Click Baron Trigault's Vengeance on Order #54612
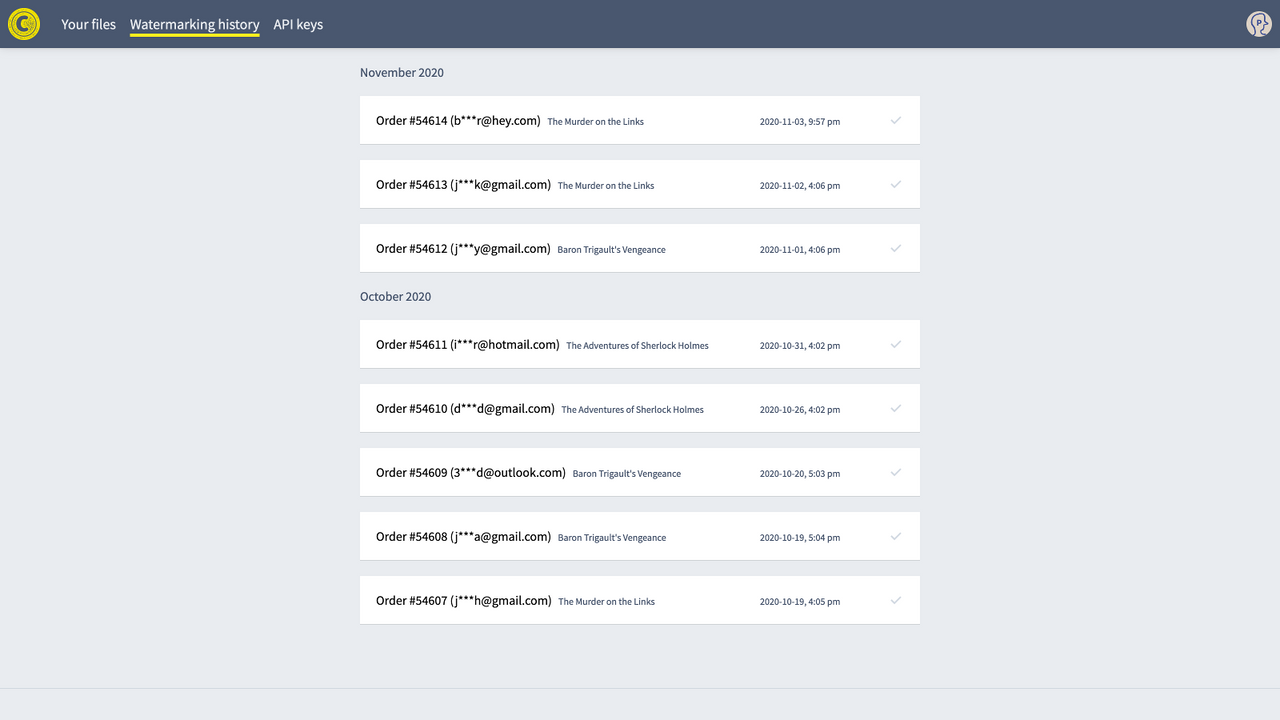Viewport: 1280px width, 720px height. click(611, 249)
